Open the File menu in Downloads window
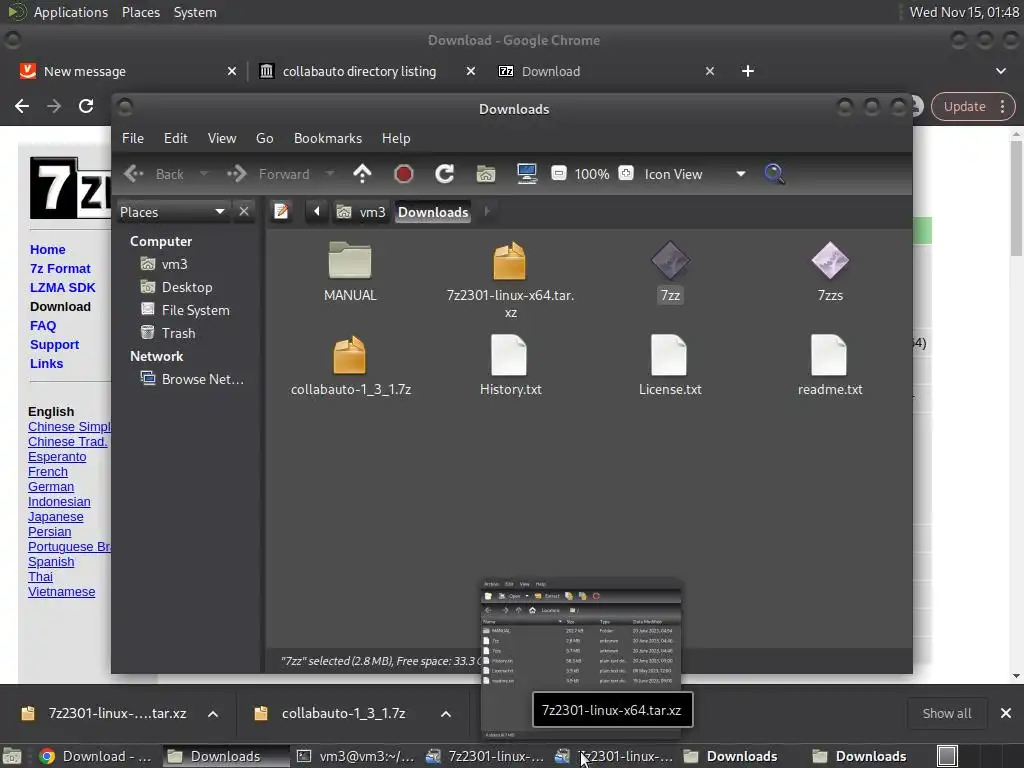 (x=133, y=138)
